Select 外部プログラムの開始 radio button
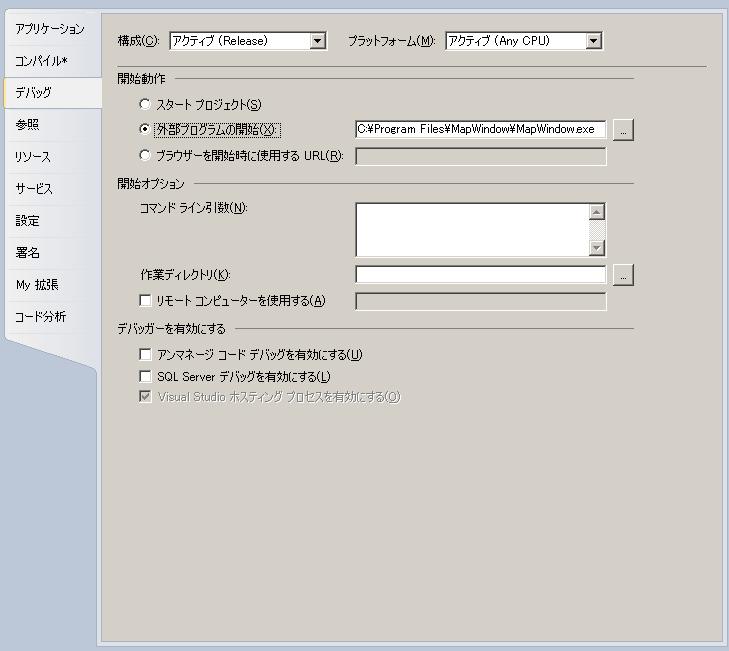 pyautogui.click(x=146, y=129)
